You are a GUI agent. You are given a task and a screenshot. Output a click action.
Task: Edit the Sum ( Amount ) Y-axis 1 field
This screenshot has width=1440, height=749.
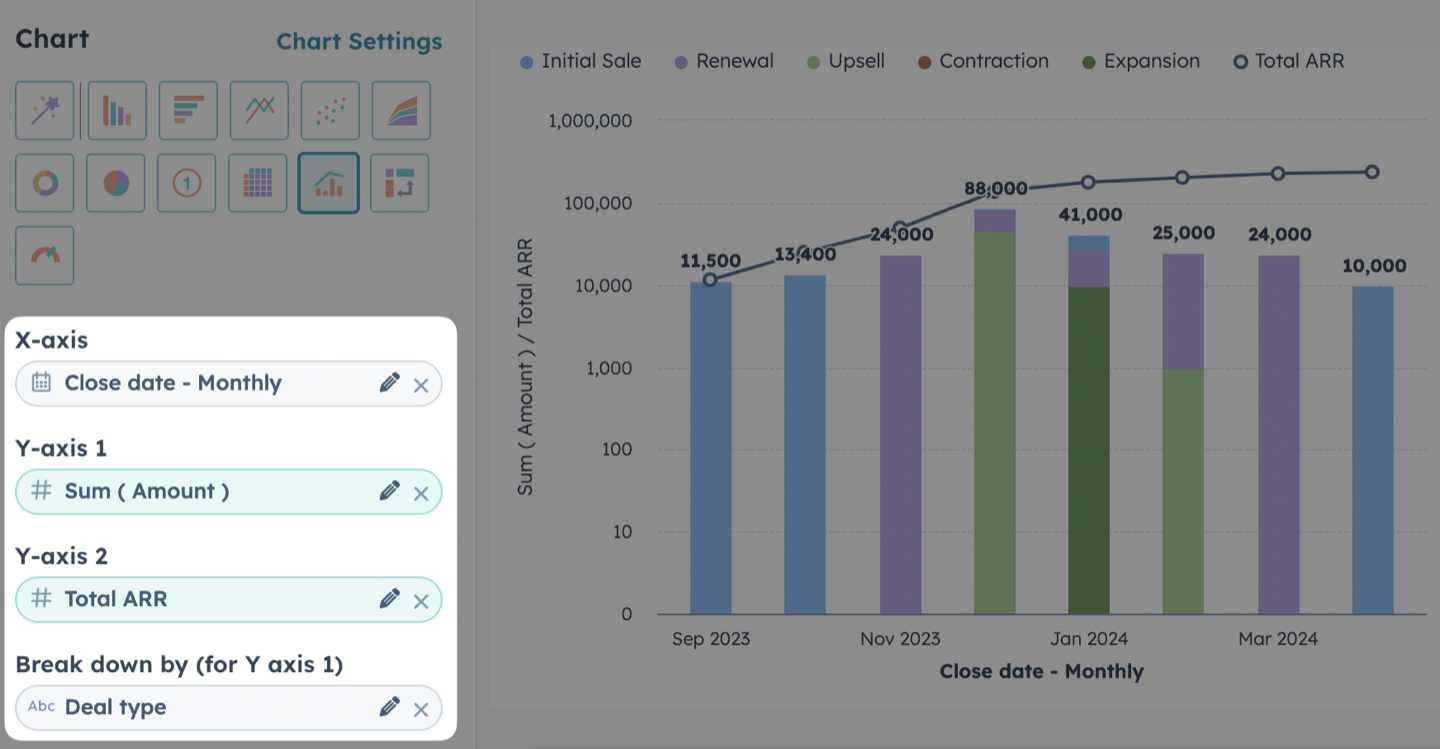[x=389, y=491]
